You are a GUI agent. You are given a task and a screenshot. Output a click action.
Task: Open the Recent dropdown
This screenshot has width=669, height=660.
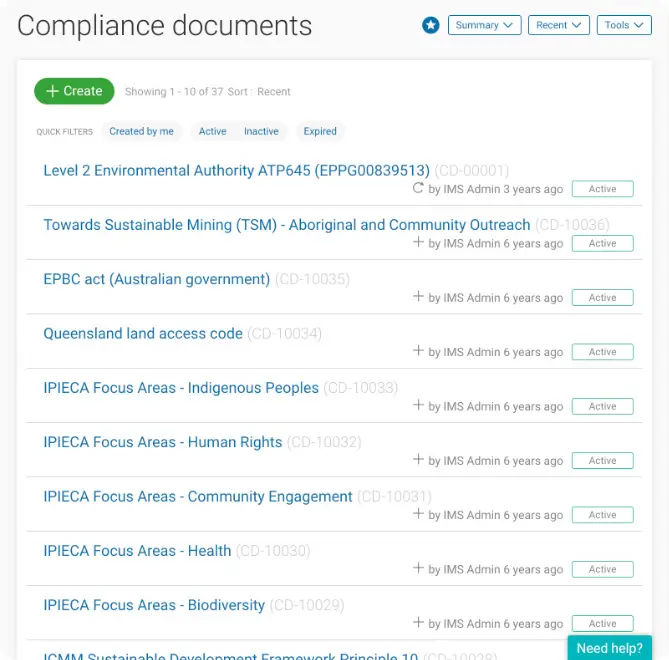pos(558,25)
